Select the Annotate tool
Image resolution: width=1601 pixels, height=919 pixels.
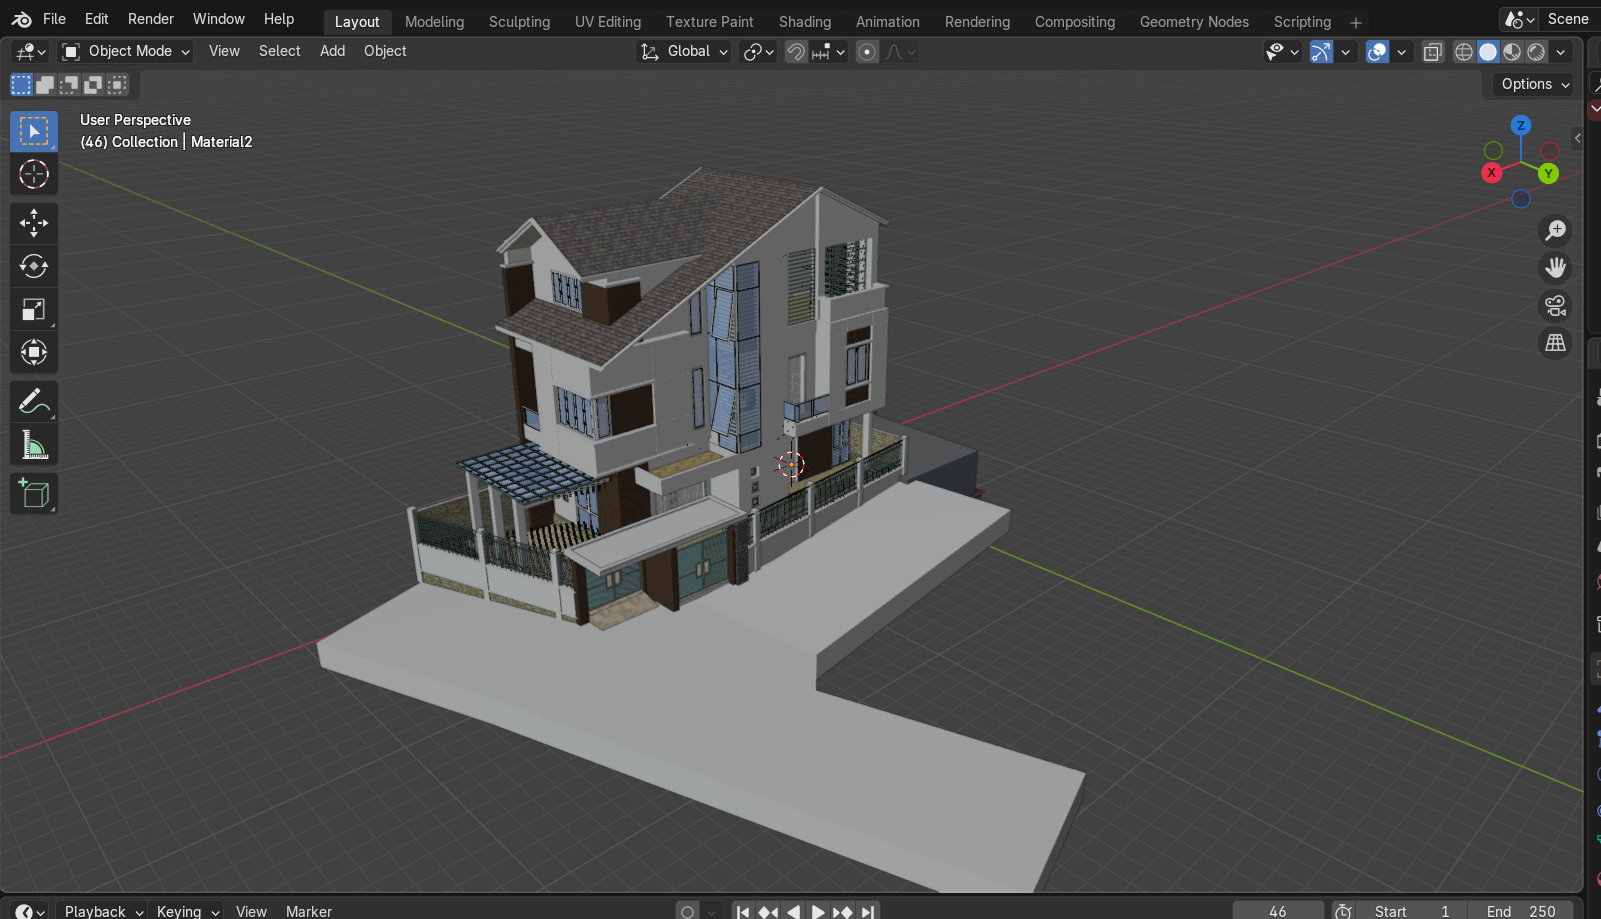point(34,401)
